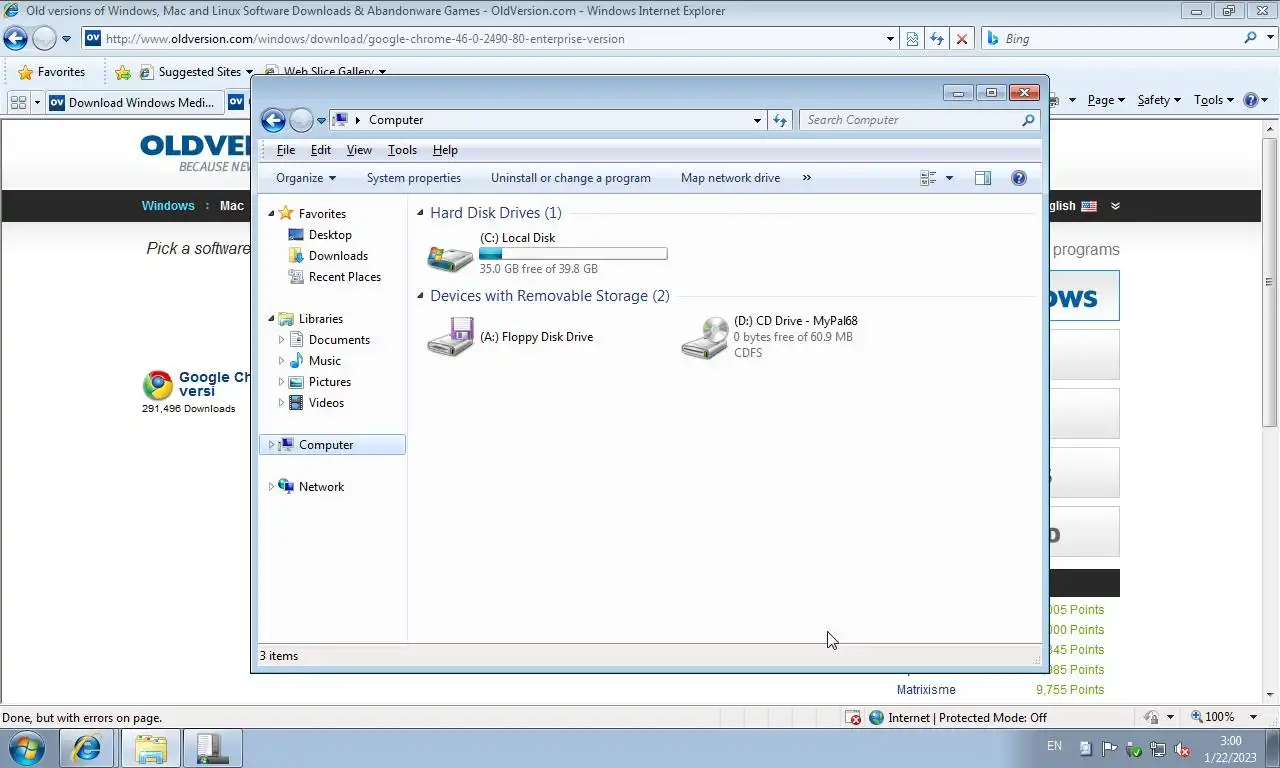Click the popup blocked icon in IE status bar
Screen dimensions: 1280x768
click(x=853, y=718)
